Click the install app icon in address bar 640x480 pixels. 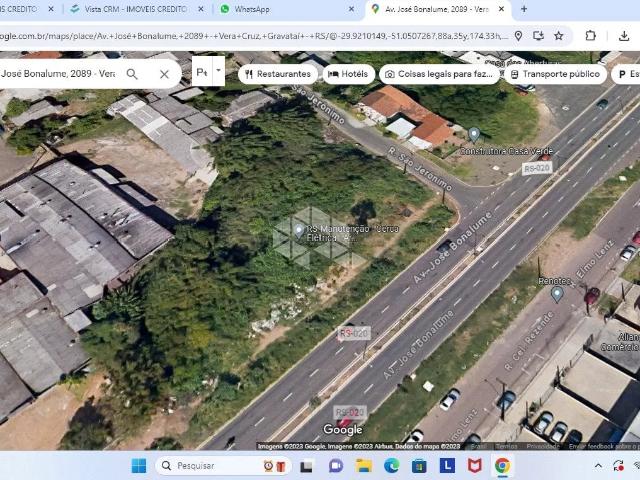(x=539, y=36)
